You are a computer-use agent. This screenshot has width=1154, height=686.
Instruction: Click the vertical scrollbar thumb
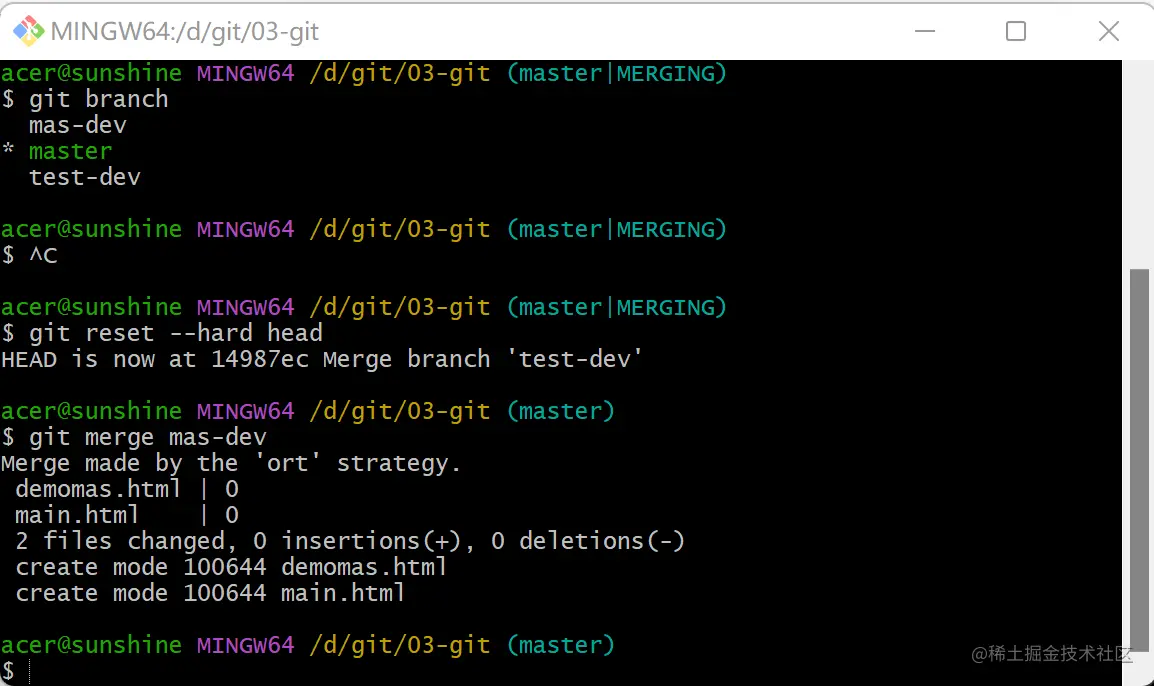point(1139,460)
